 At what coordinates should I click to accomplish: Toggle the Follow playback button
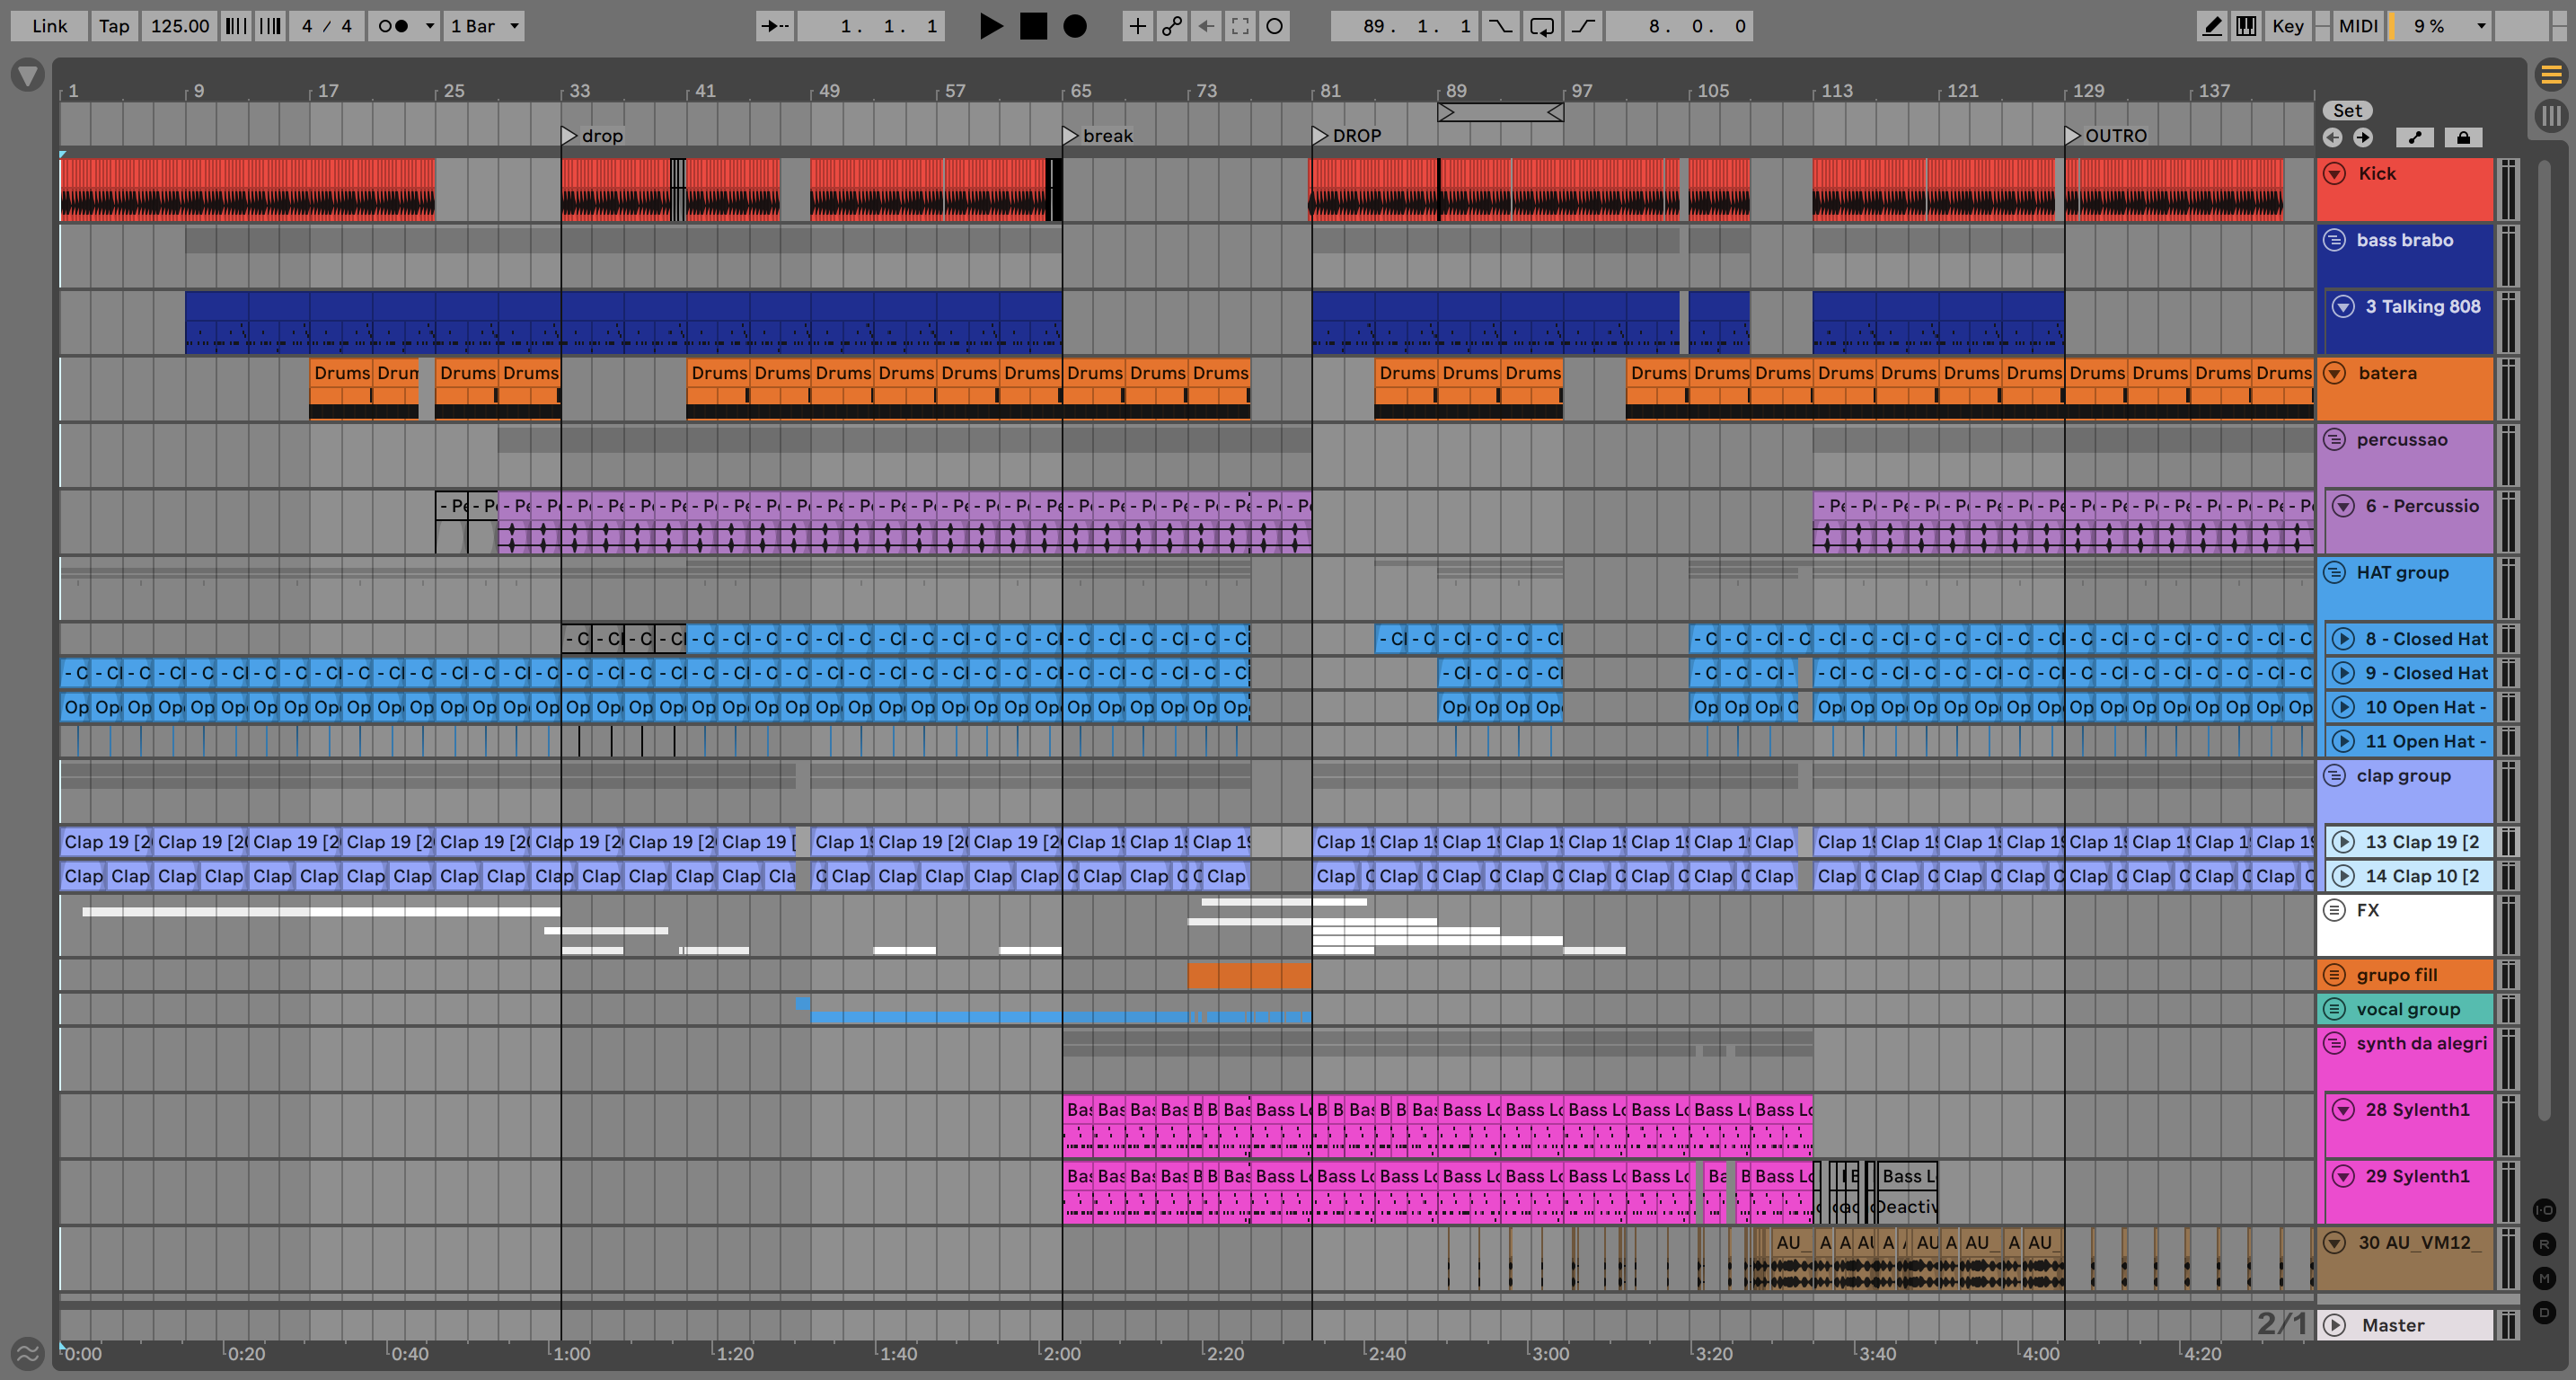pyautogui.click(x=775, y=26)
